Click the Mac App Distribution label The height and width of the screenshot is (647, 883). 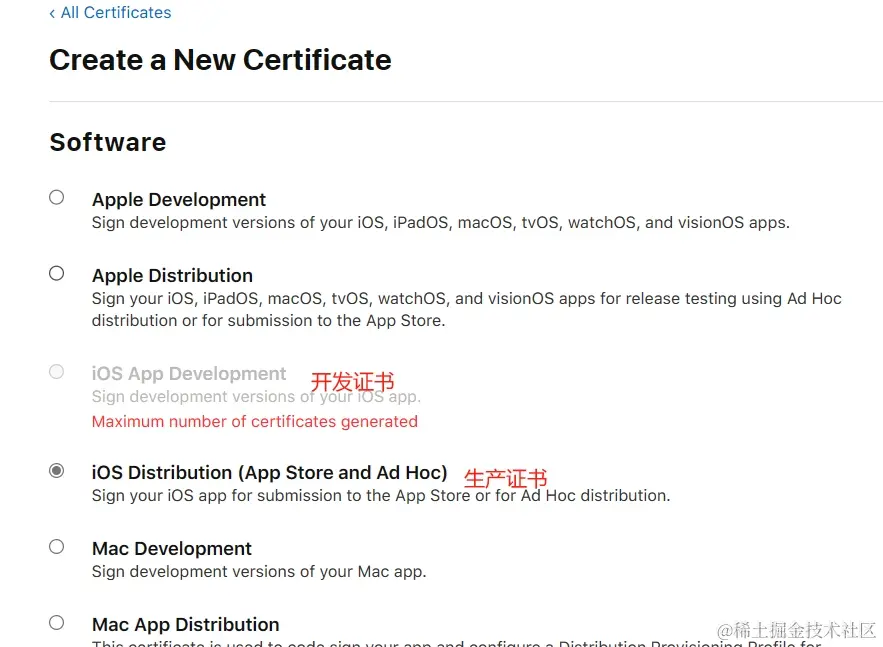[185, 624]
